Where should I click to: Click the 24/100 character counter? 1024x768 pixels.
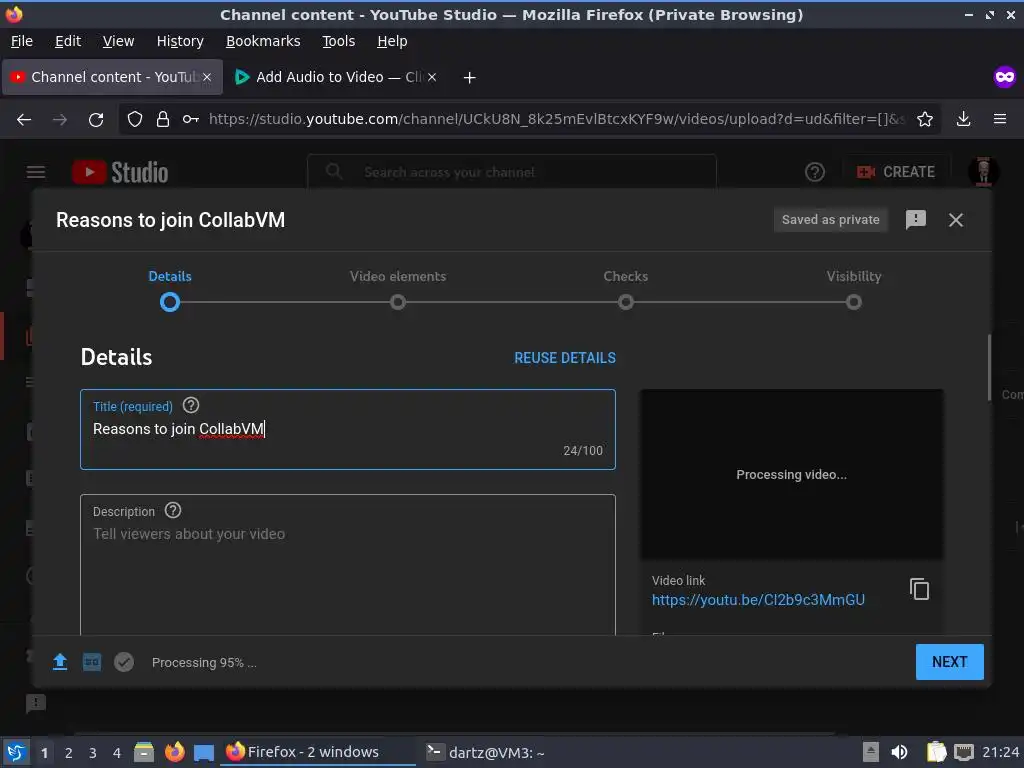(x=583, y=451)
